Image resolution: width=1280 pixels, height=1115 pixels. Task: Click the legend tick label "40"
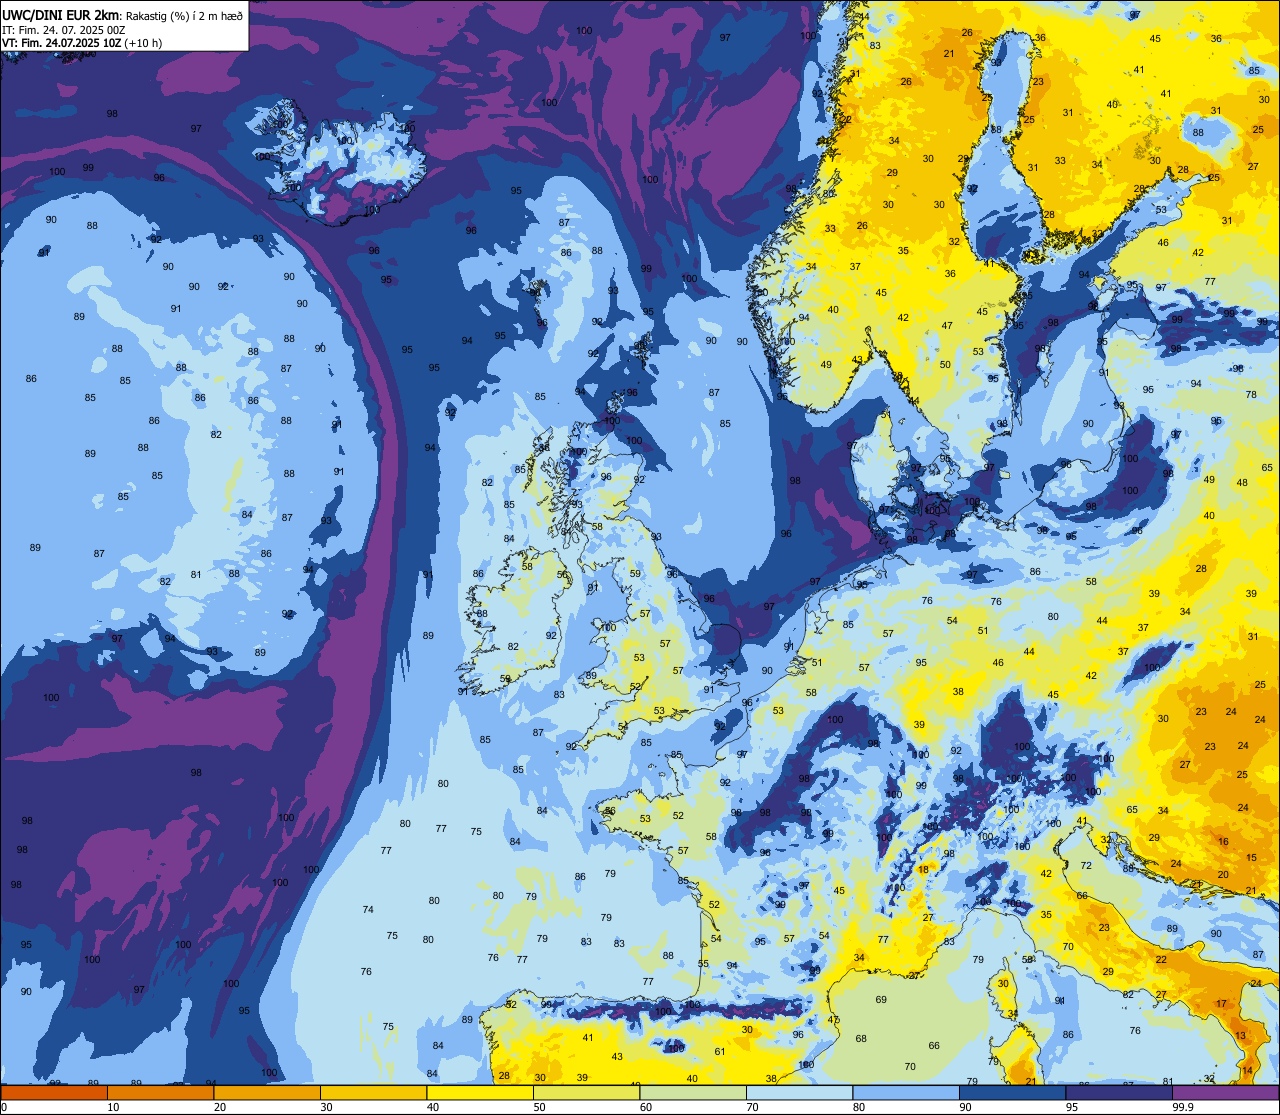pos(433,1107)
